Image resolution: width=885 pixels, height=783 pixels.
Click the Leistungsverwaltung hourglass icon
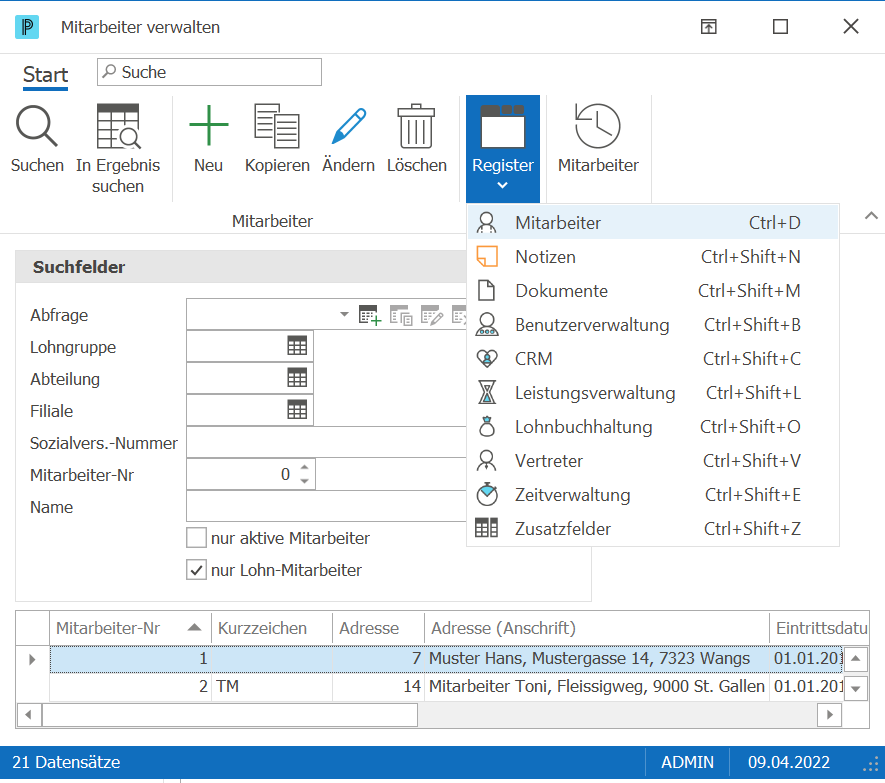click(x=487, y=392)
